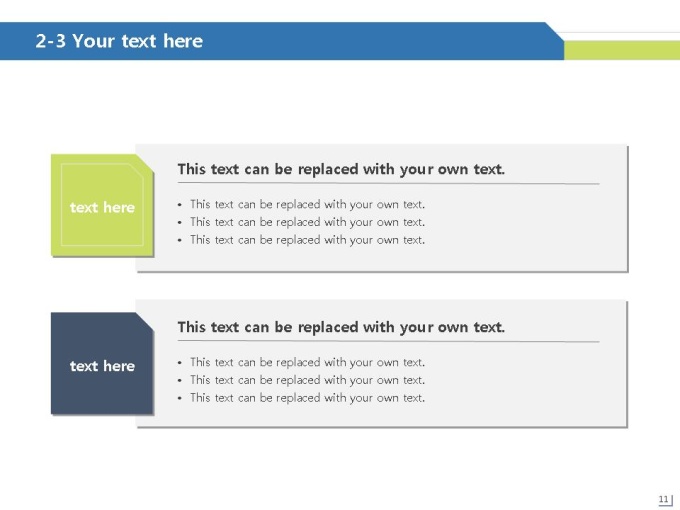Click the dark blue 'text here' box
Image resolution: width=680 pixels, height=510 pixels.
point(102,363)
